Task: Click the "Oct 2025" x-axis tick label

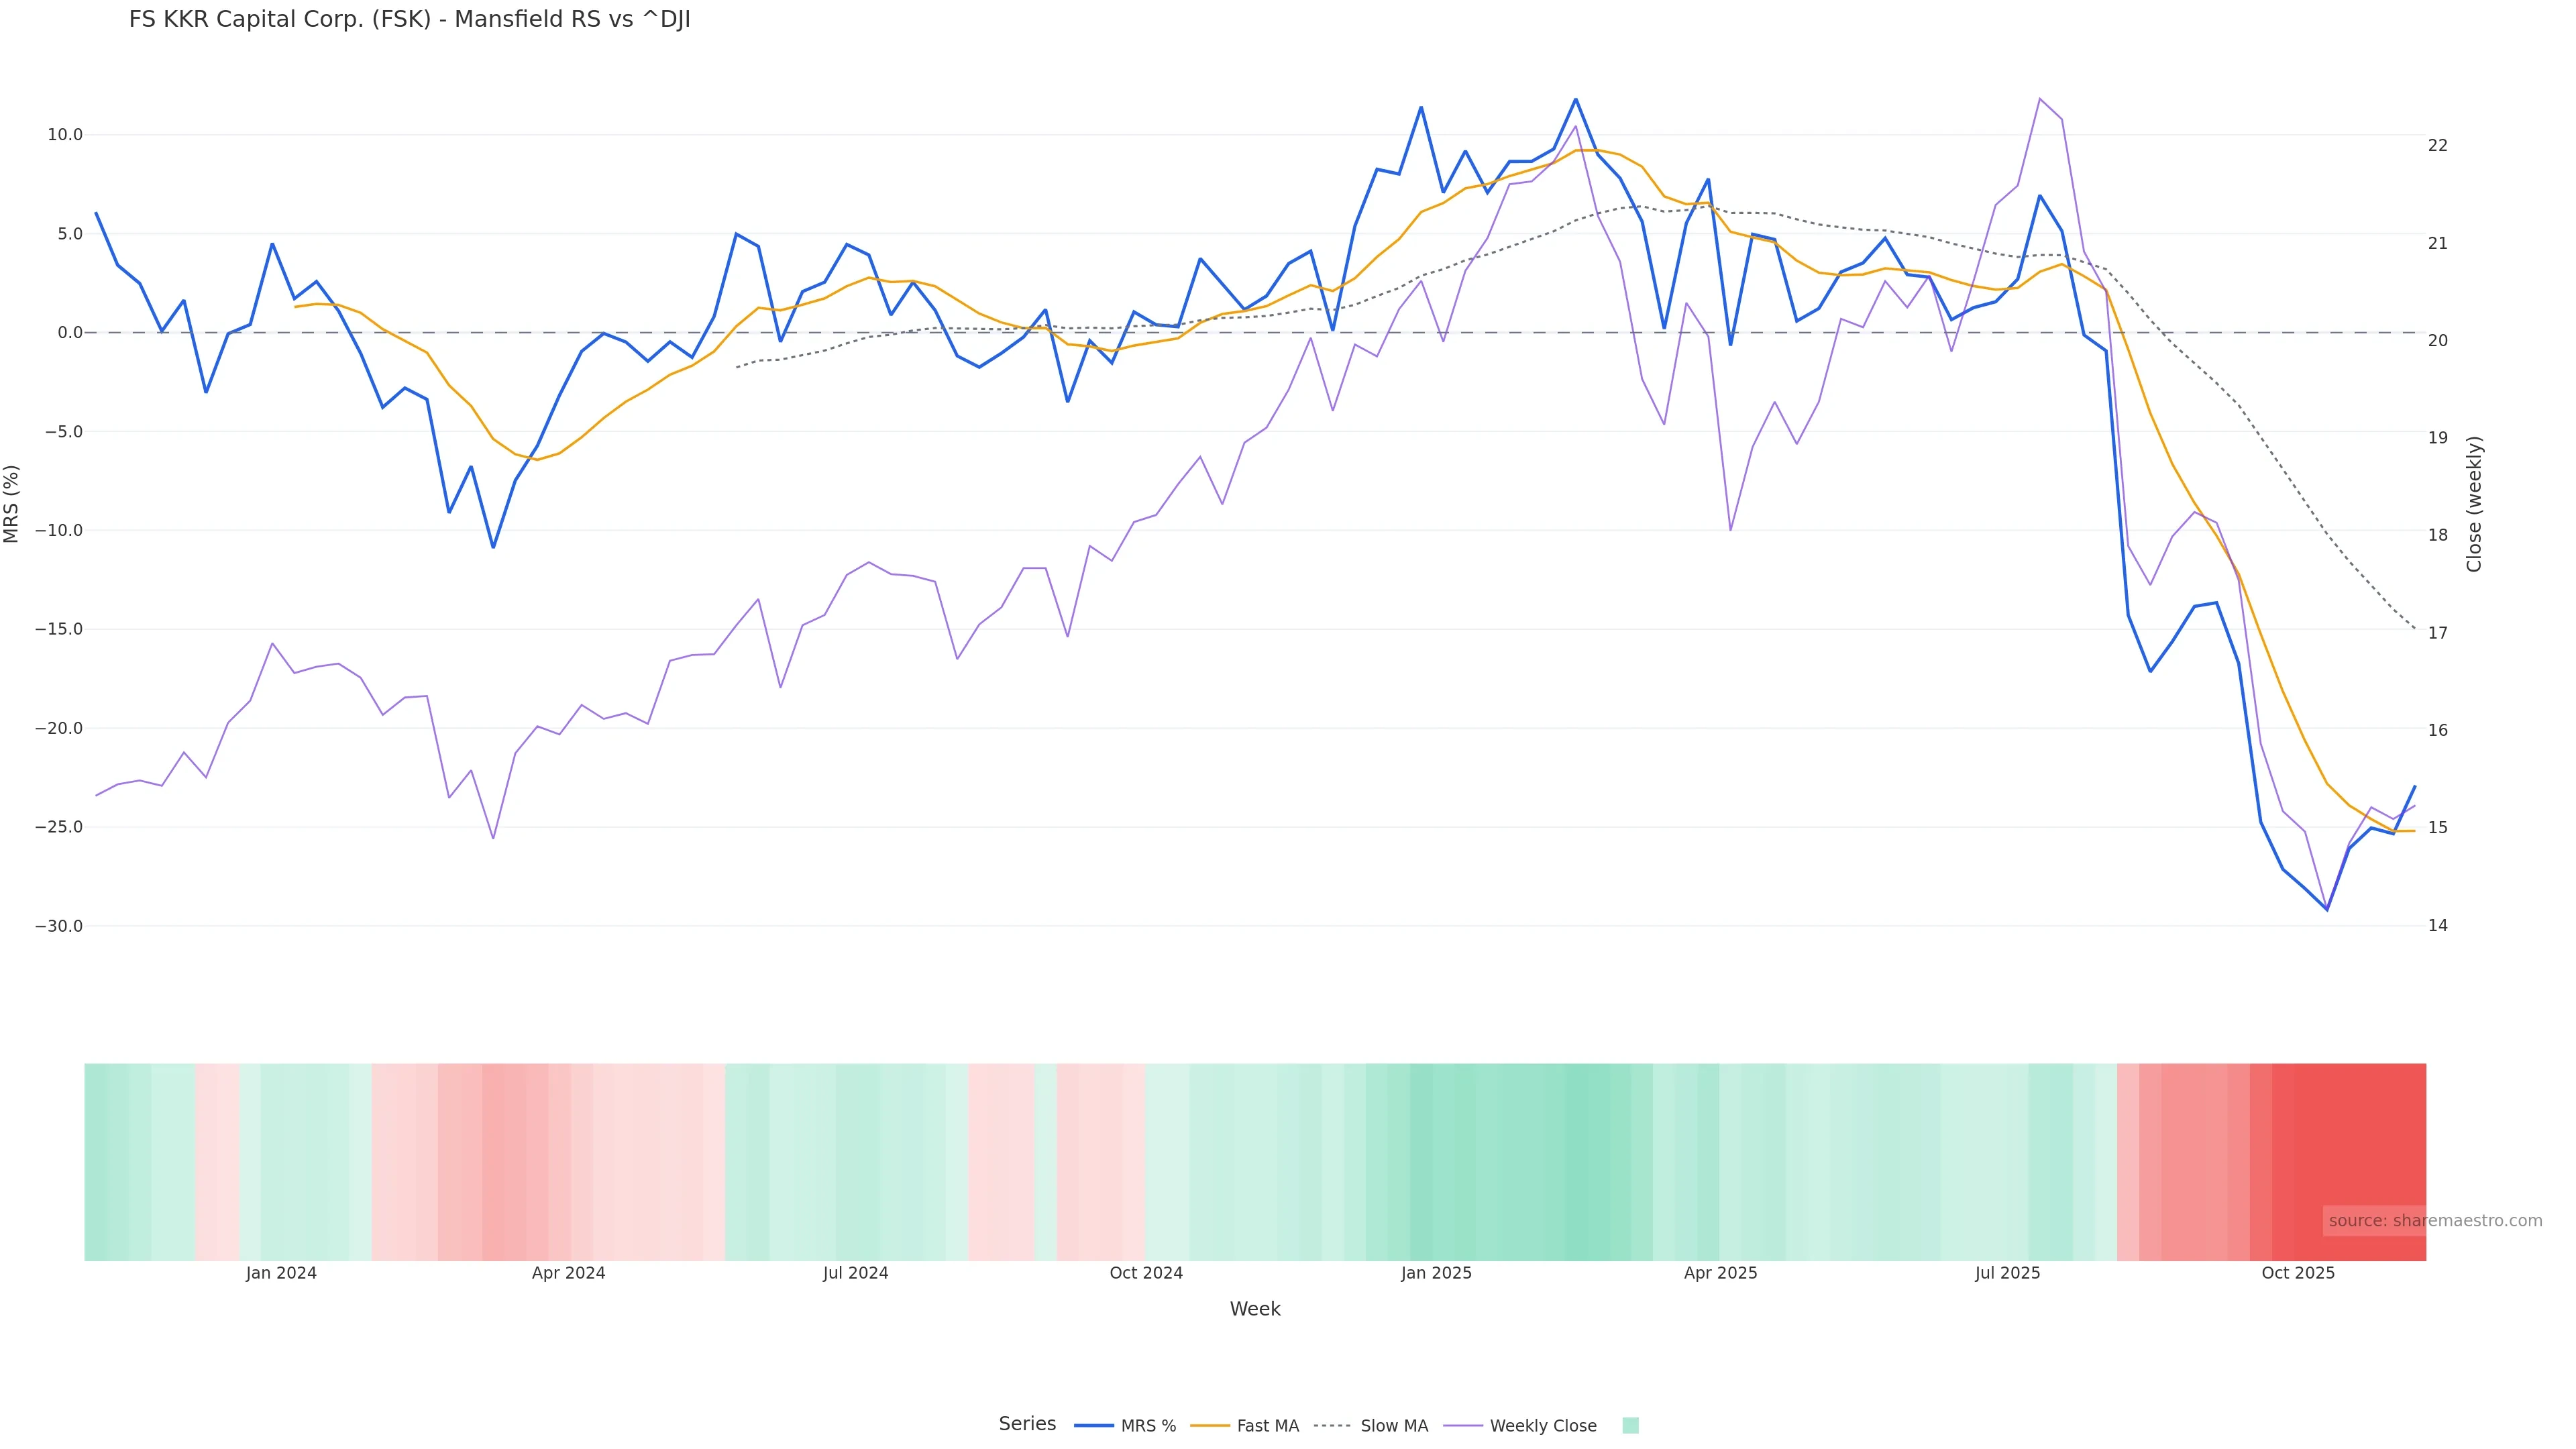Action: pyautogui.click(x=2298, y=1274)
